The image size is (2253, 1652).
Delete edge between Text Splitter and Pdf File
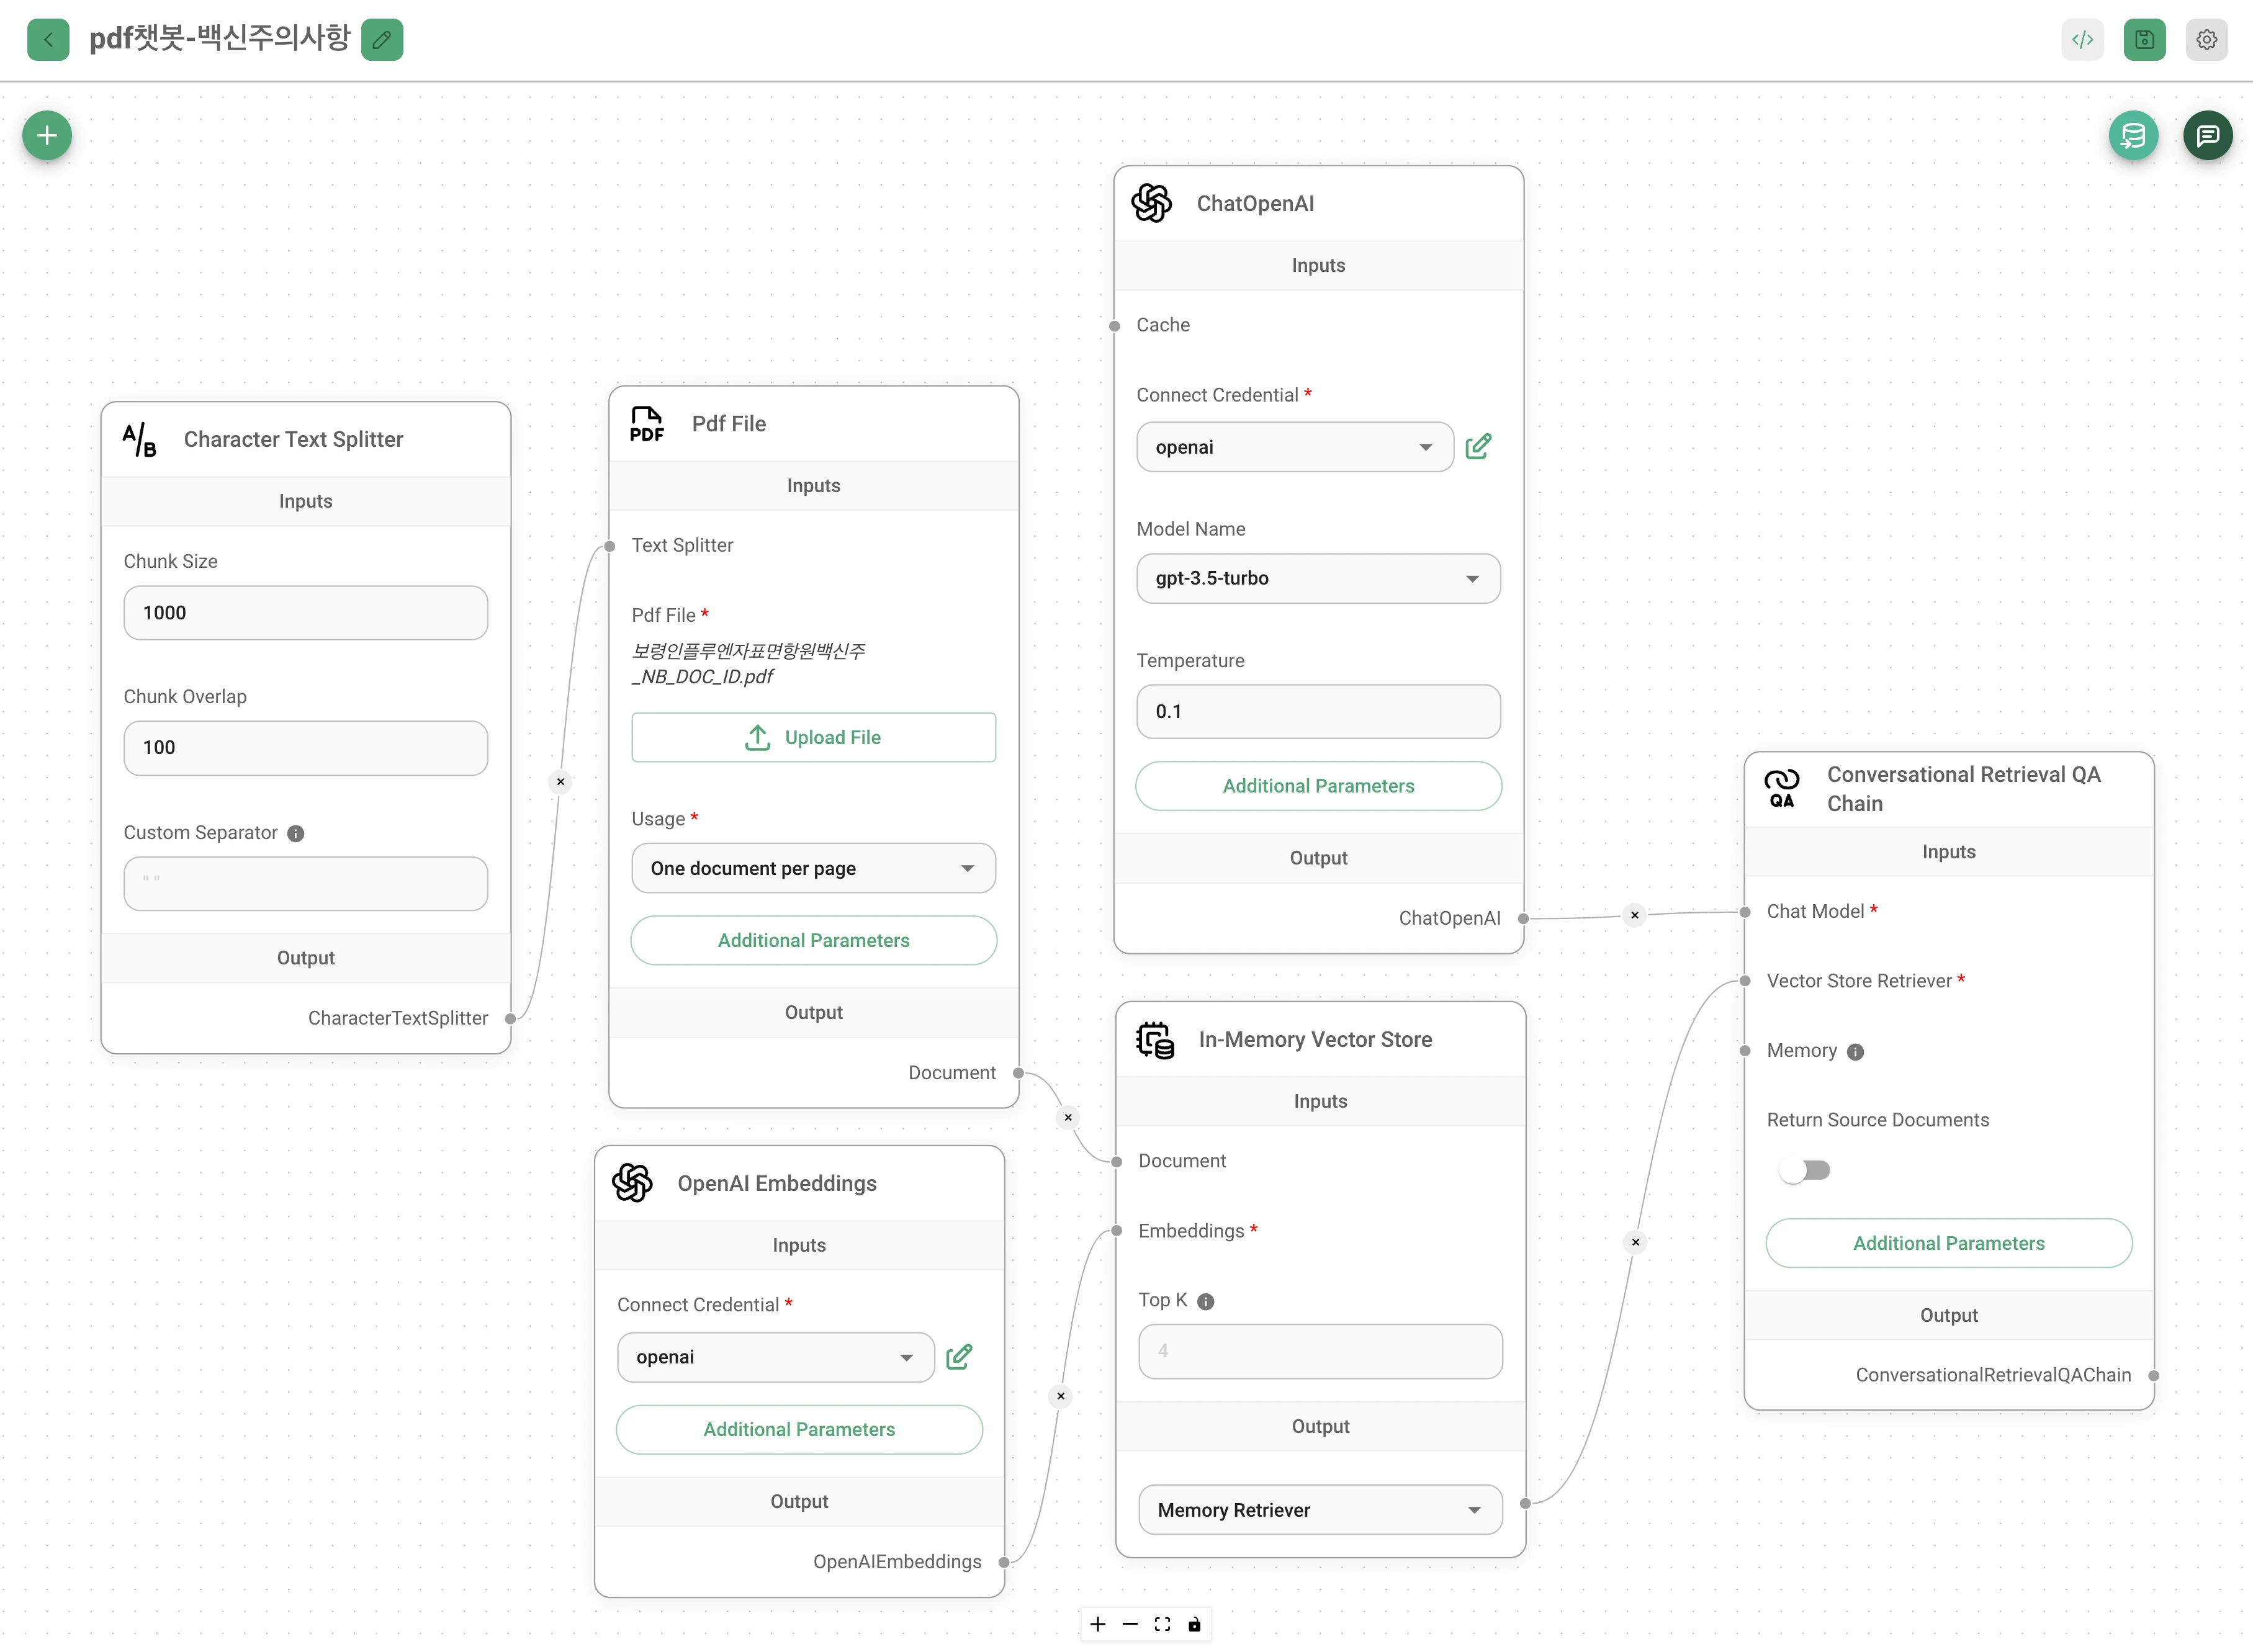561,782
